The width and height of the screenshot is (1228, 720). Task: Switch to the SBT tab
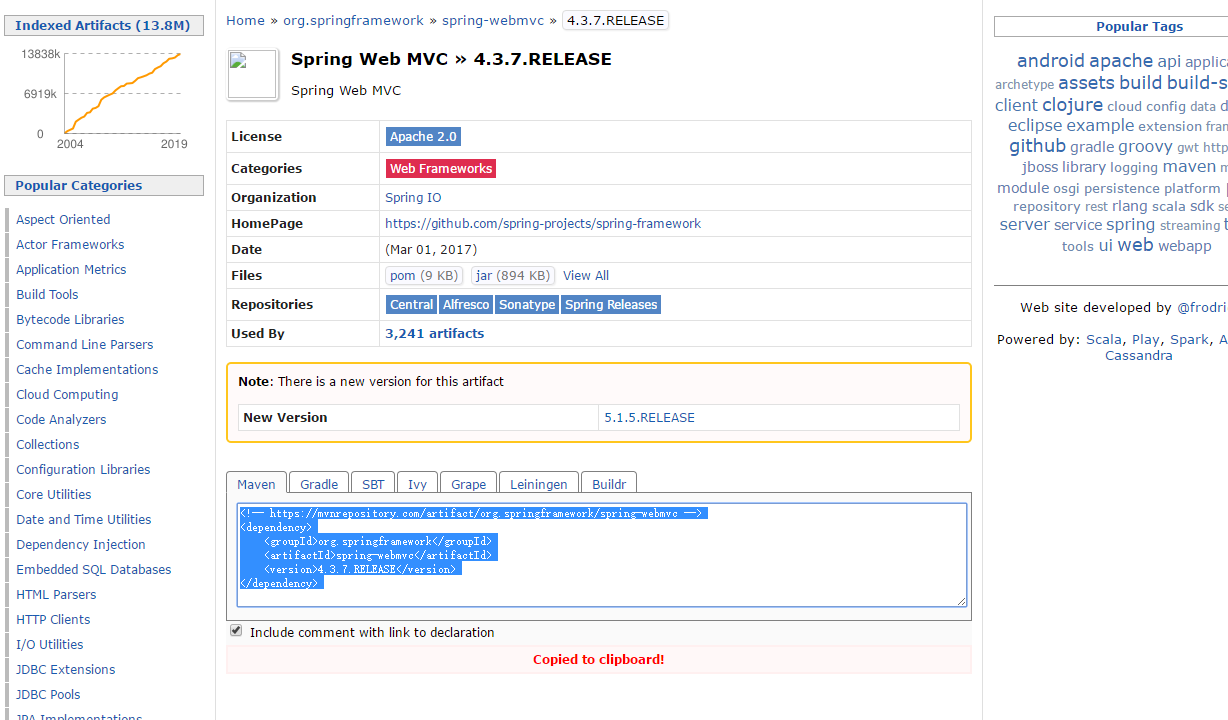pyautogui.click(x=373, y=484)
